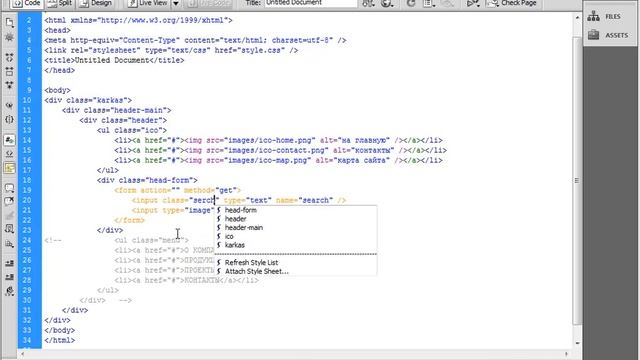Toggle Live View
The height and width of the screenshot is (360, 640).
point(148,3)
